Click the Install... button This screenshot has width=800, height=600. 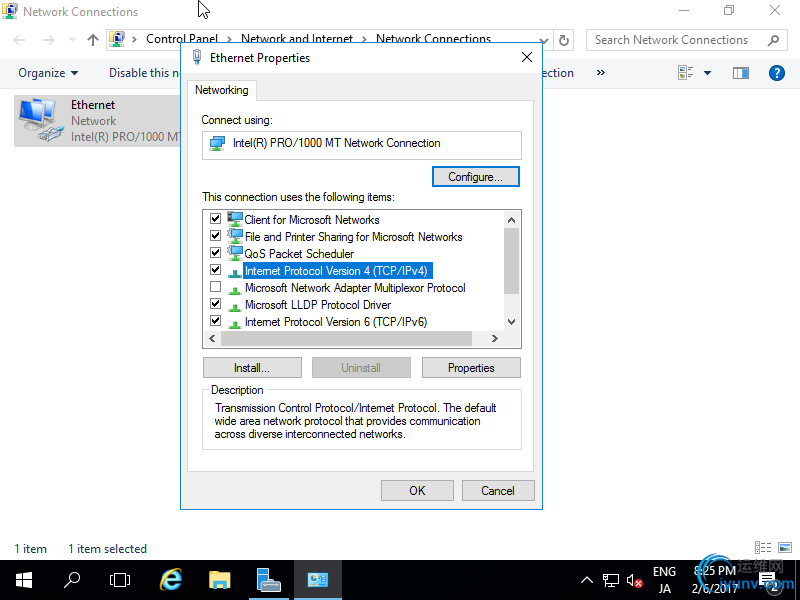pyautogui.click(x=252, y=368)
